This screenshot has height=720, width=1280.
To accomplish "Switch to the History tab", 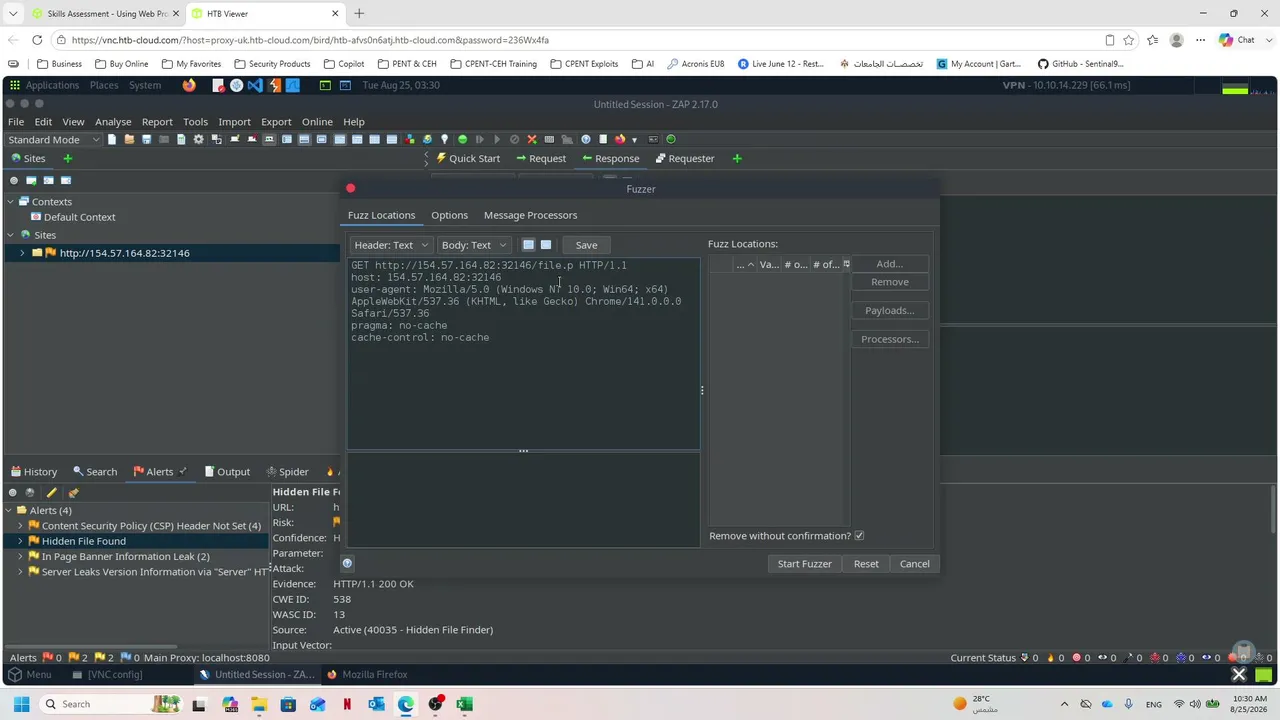I will [x=34, y=472].
